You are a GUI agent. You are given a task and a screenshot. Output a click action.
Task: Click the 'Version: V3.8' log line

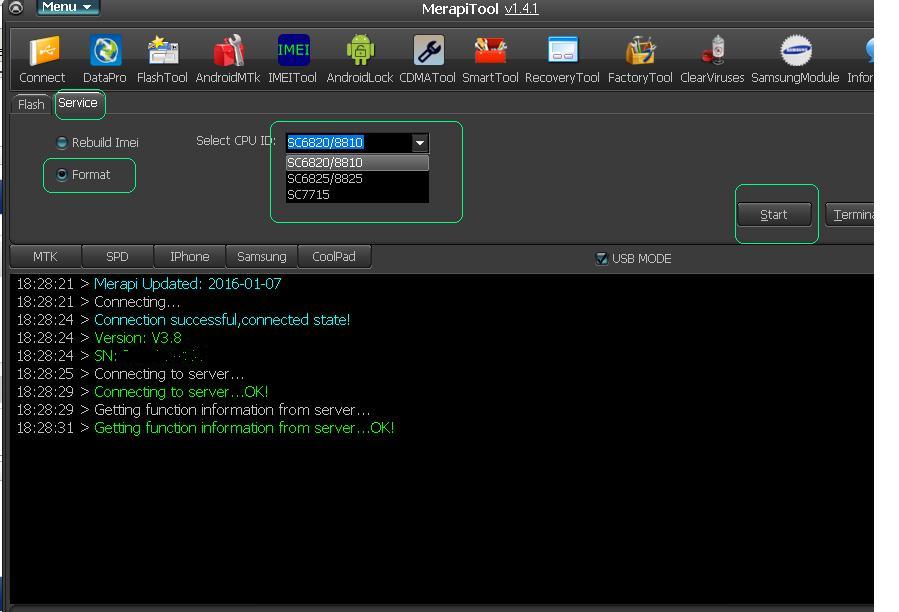pyautogui.click(x=138, y=338)
